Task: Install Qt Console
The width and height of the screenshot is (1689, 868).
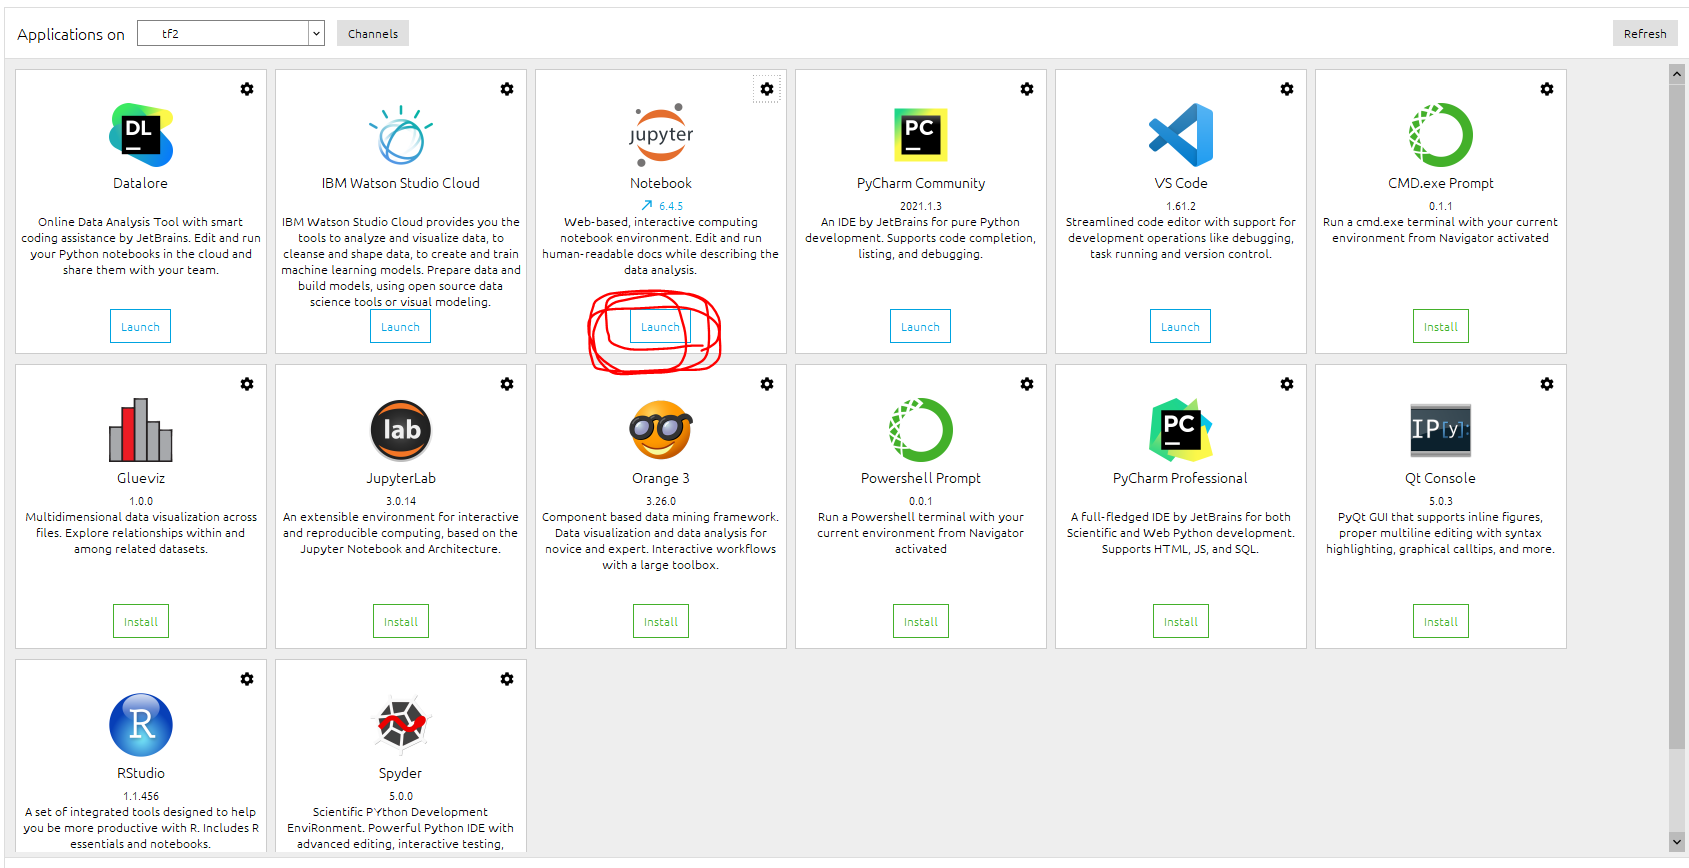Action: [x=1441, y=621]
